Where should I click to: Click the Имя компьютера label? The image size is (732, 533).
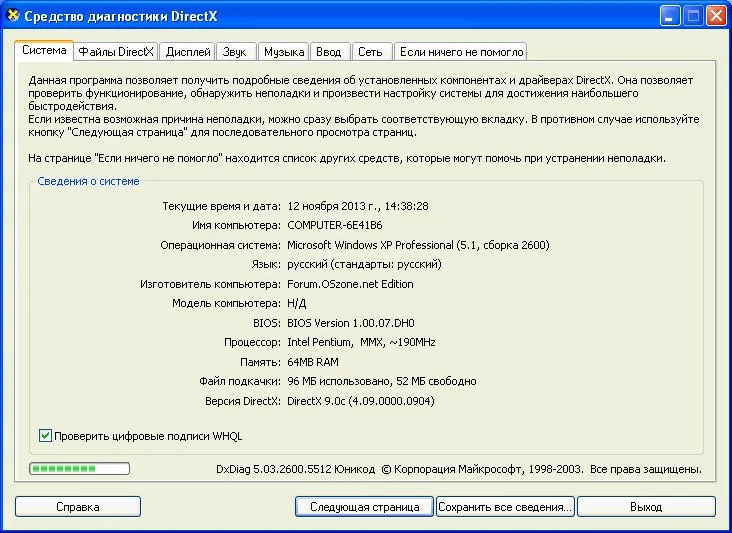point(236,225)
